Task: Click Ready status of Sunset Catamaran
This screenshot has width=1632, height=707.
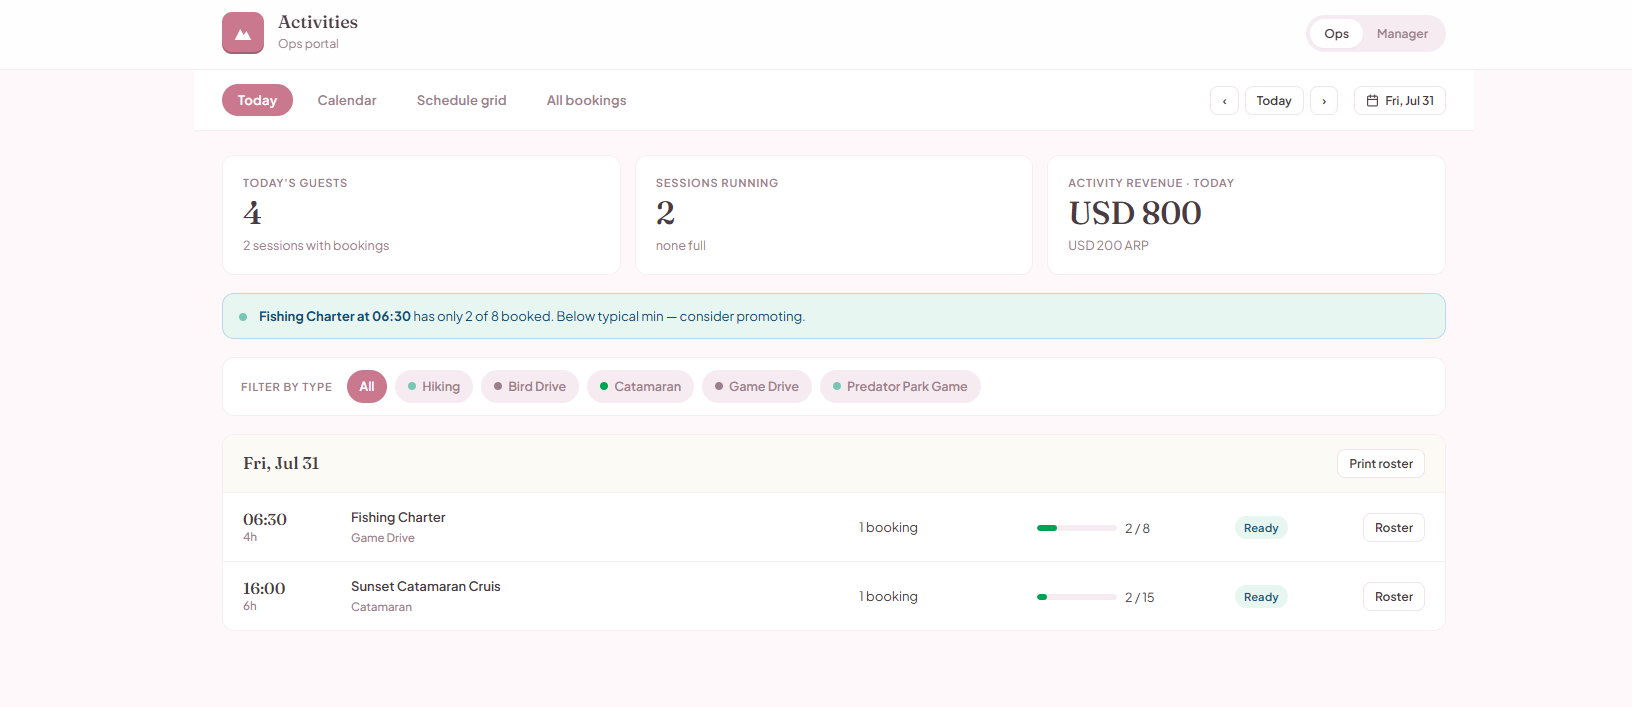Action: tap(1261, 597)
